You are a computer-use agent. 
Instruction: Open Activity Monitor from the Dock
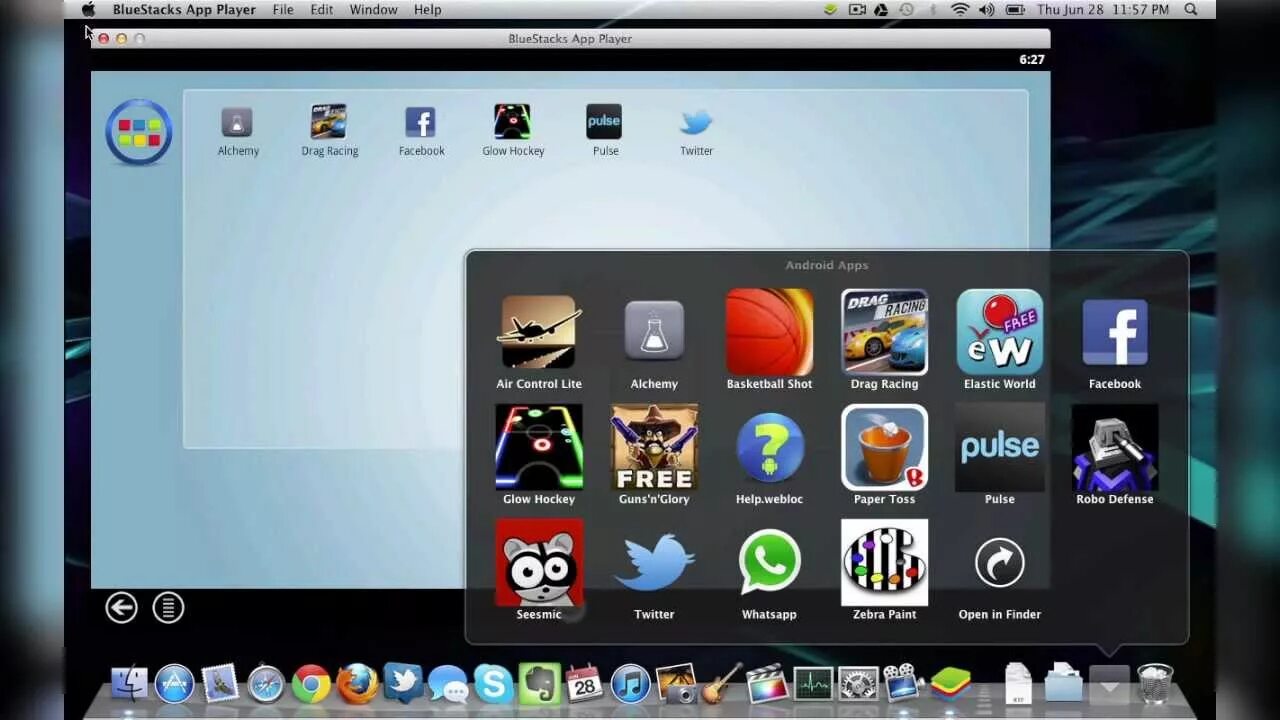click(813, 683)
